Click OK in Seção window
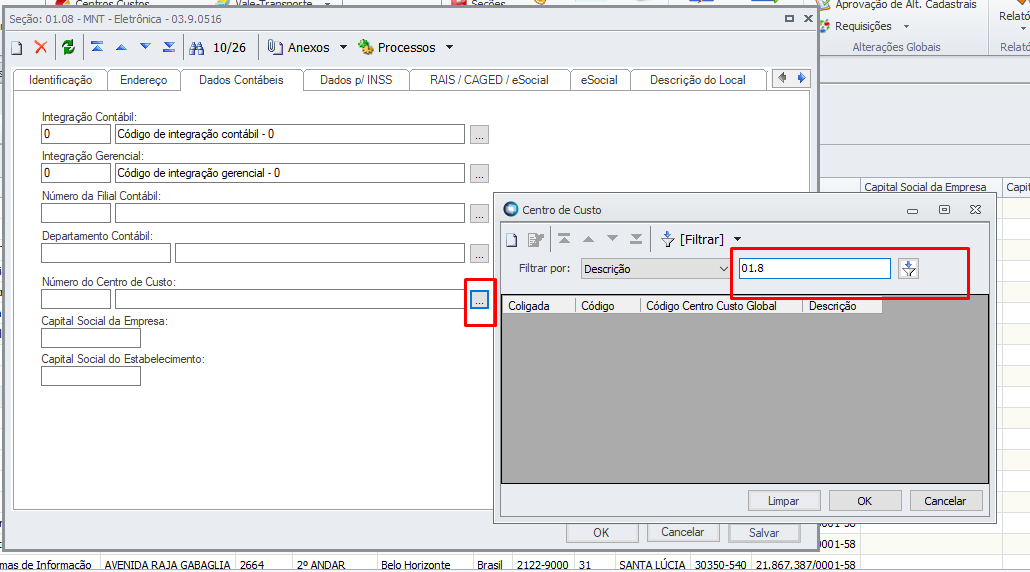This screenshot has width=1030, height=572. 601,533
